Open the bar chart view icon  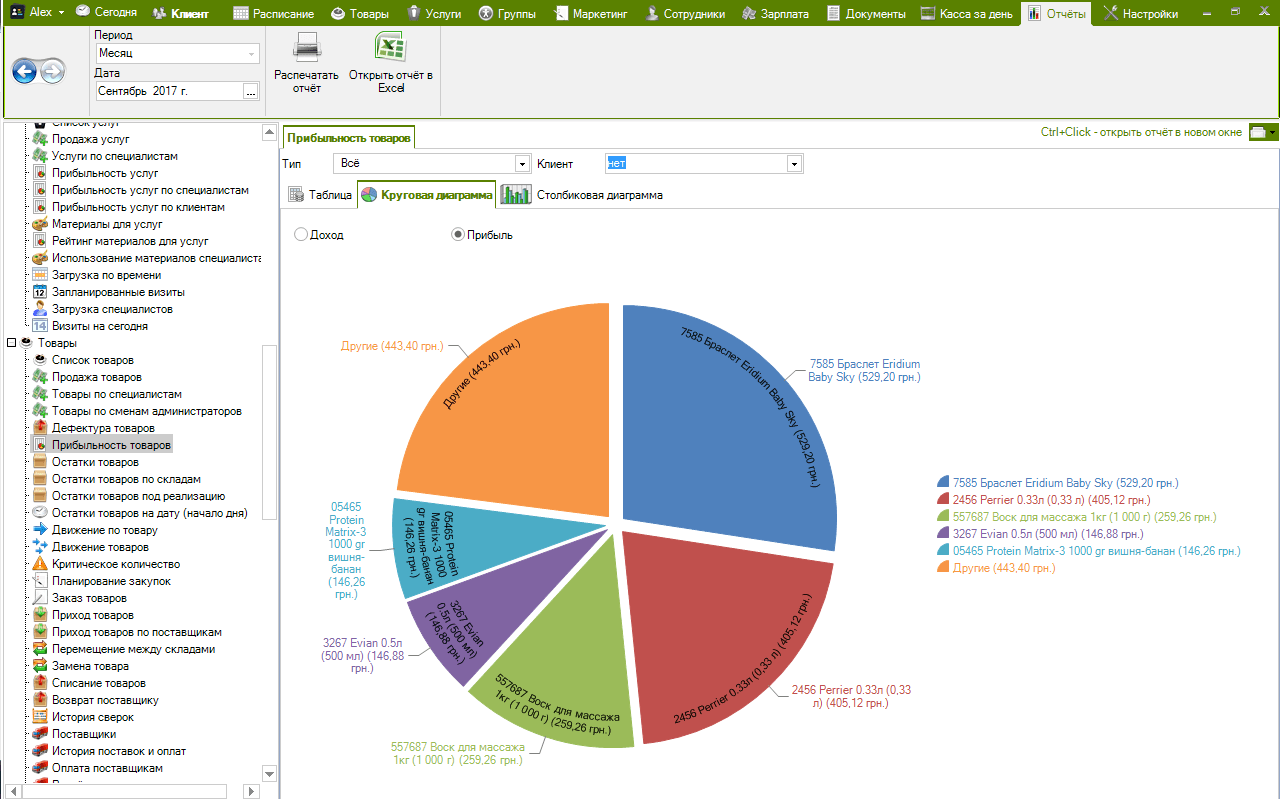[x=515, y=195]
